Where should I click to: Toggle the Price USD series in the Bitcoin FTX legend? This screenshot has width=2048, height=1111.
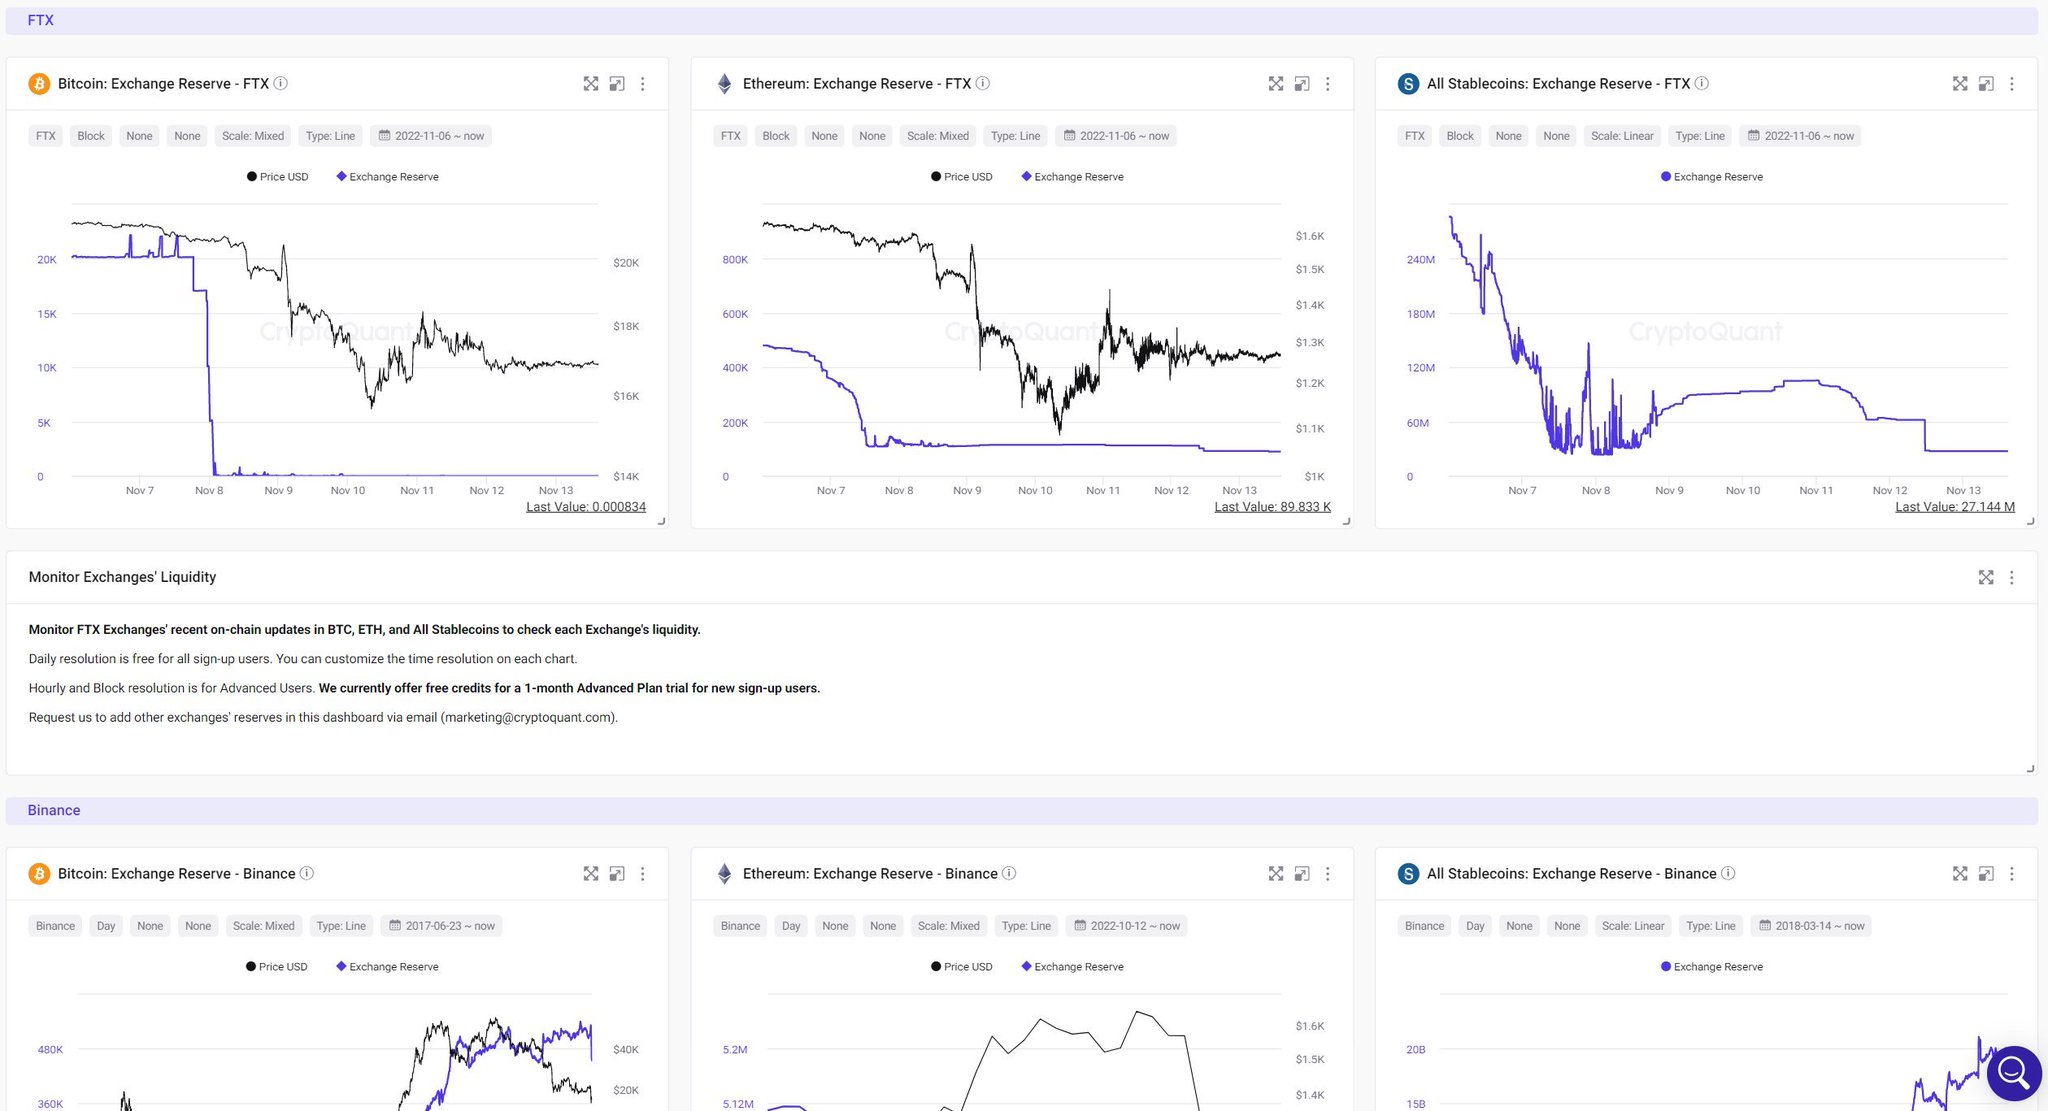[x=278, y=177]
